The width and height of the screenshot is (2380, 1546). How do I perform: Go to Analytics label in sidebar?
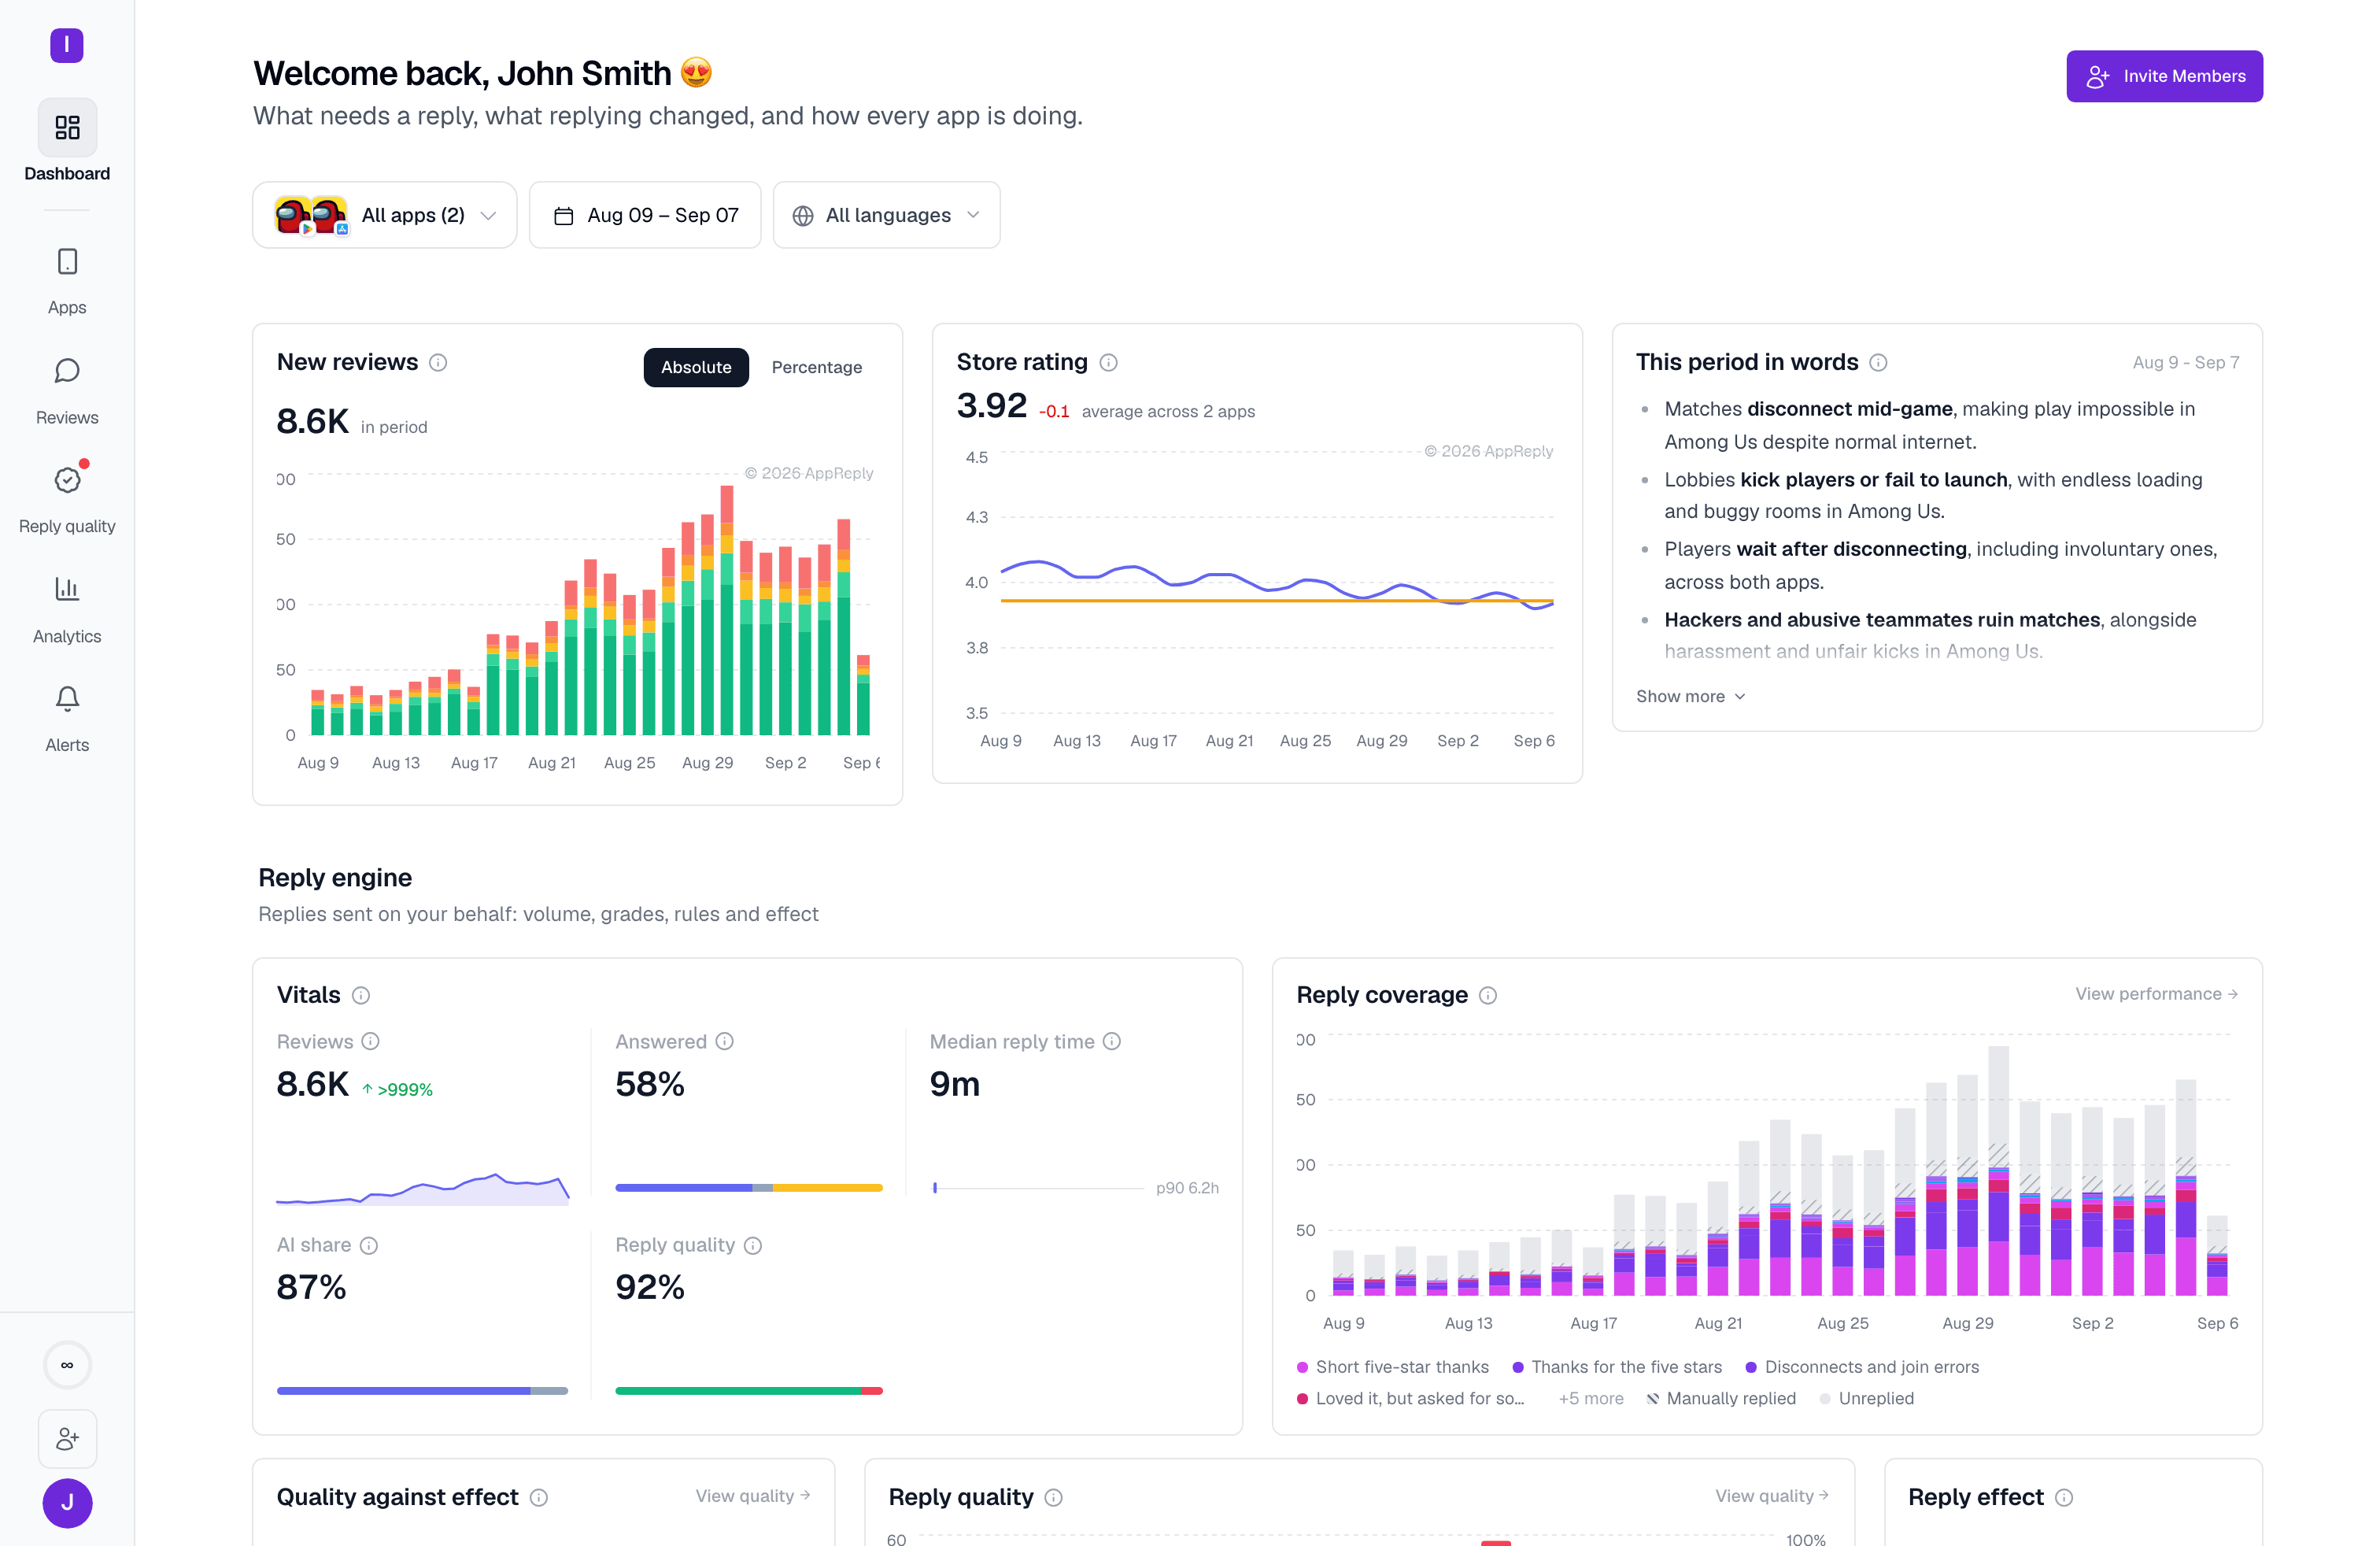[x=67, y=637]
